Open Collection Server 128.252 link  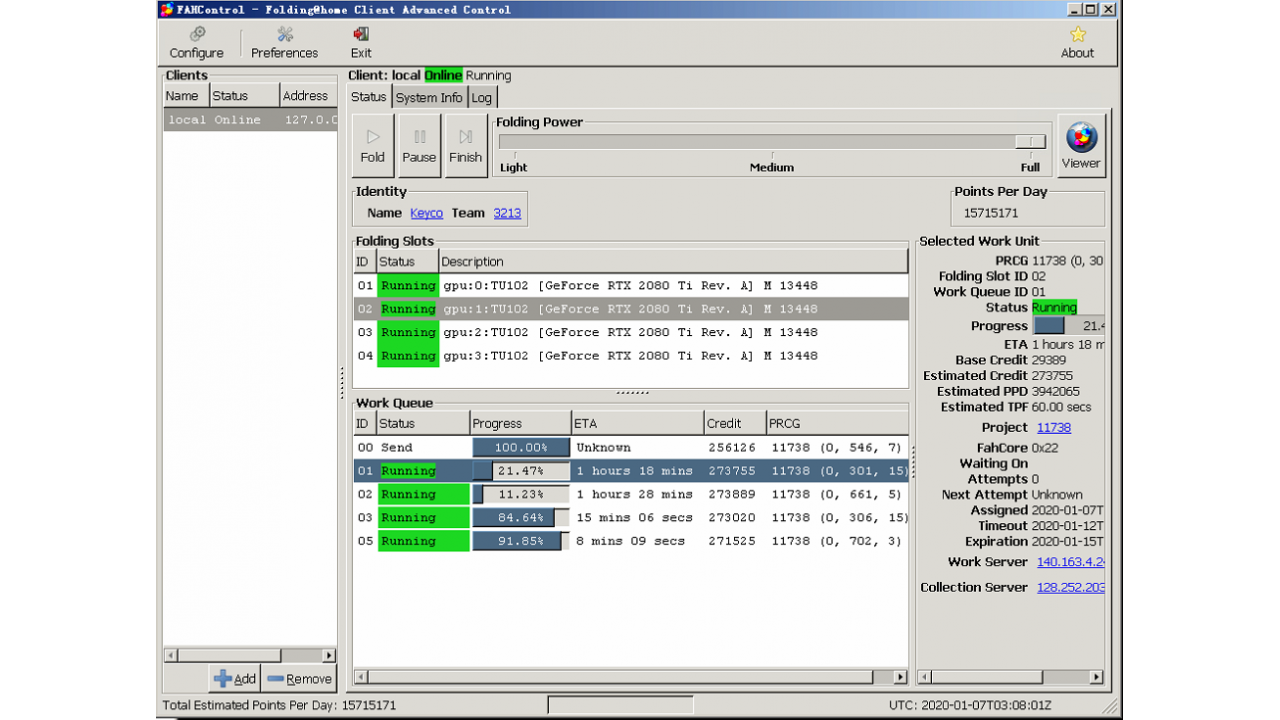click(x=1071, y=587)
